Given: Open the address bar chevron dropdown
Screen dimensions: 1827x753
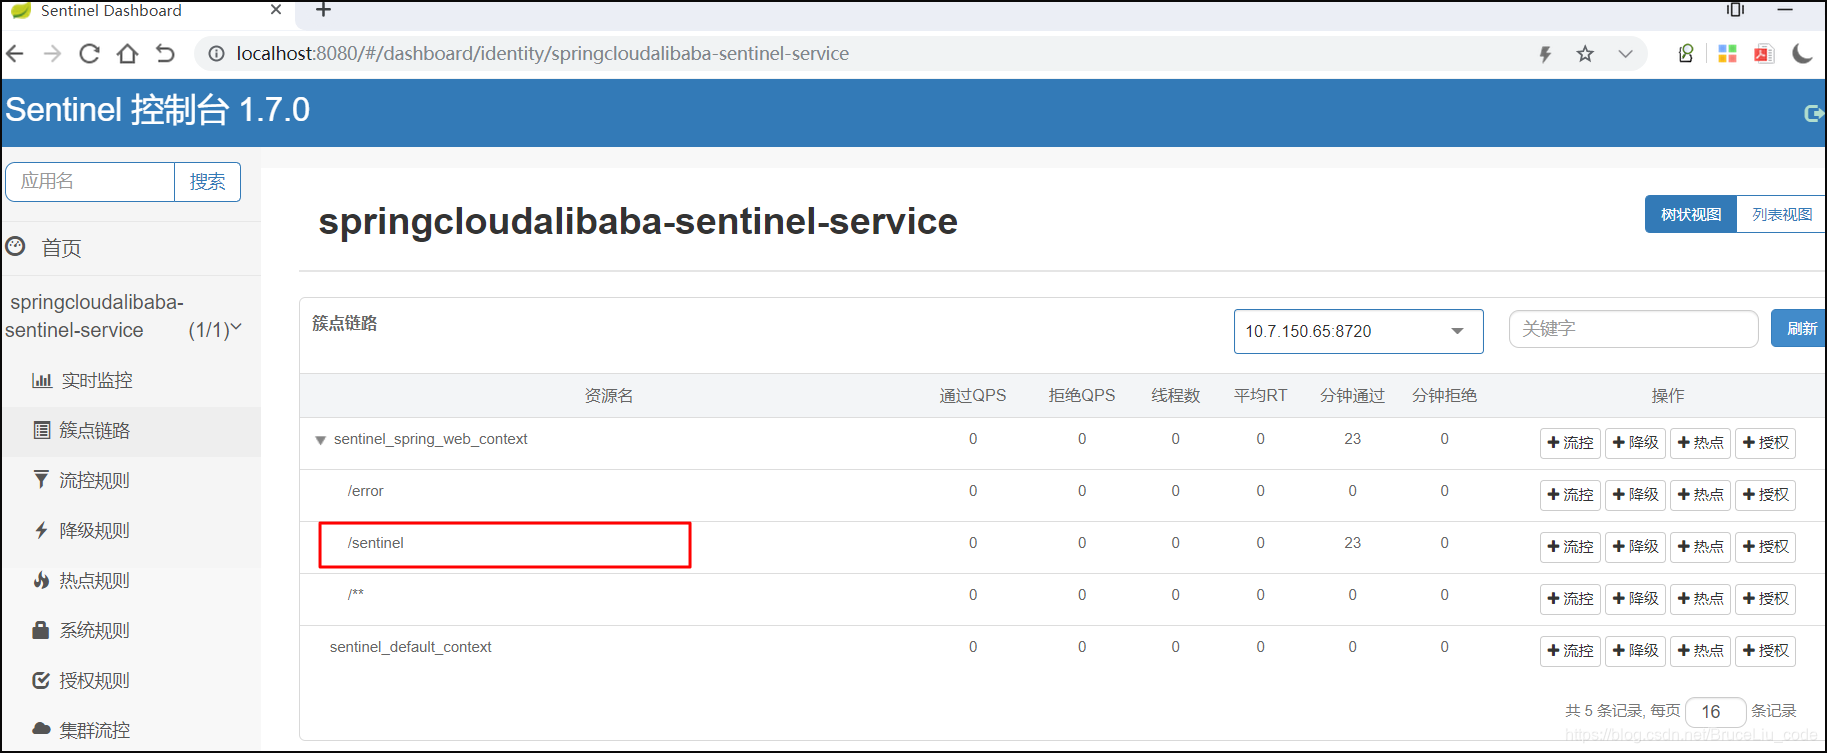Looking at the screenshot, I should [1626, 54].
